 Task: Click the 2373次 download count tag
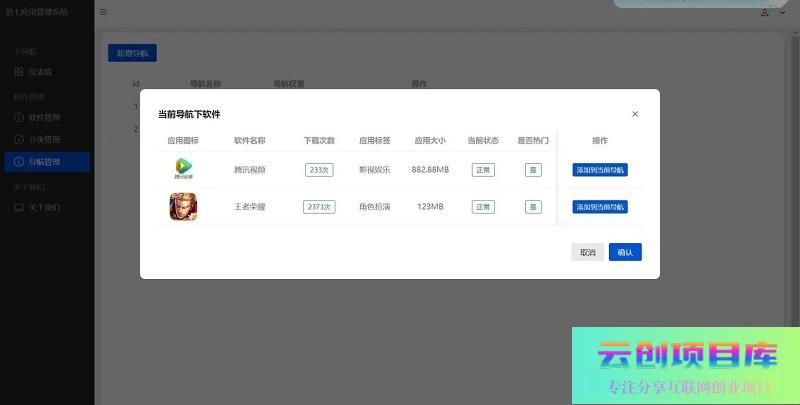(x=319, y=207)
